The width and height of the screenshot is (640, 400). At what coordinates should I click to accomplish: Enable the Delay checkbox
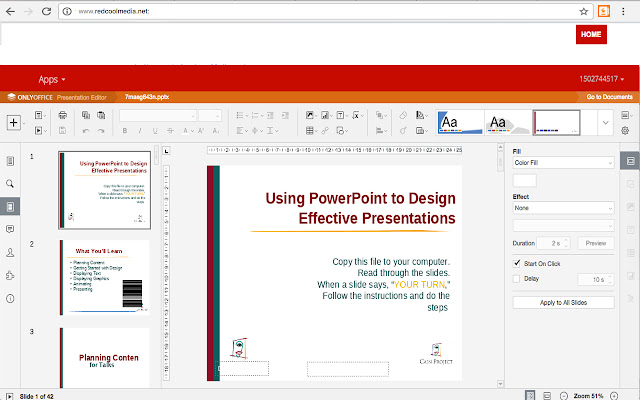point(516,280)
